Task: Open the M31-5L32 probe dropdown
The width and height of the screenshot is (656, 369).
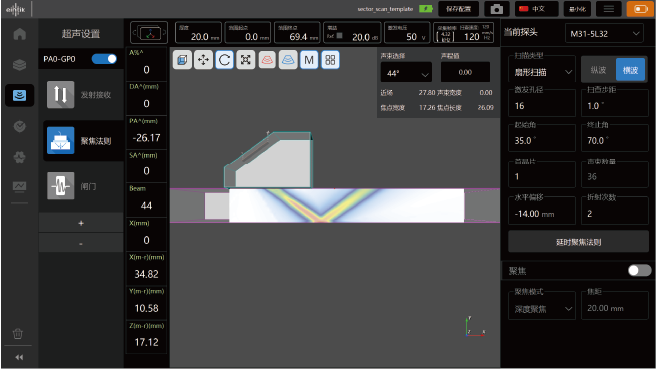Action: [604, 33]
